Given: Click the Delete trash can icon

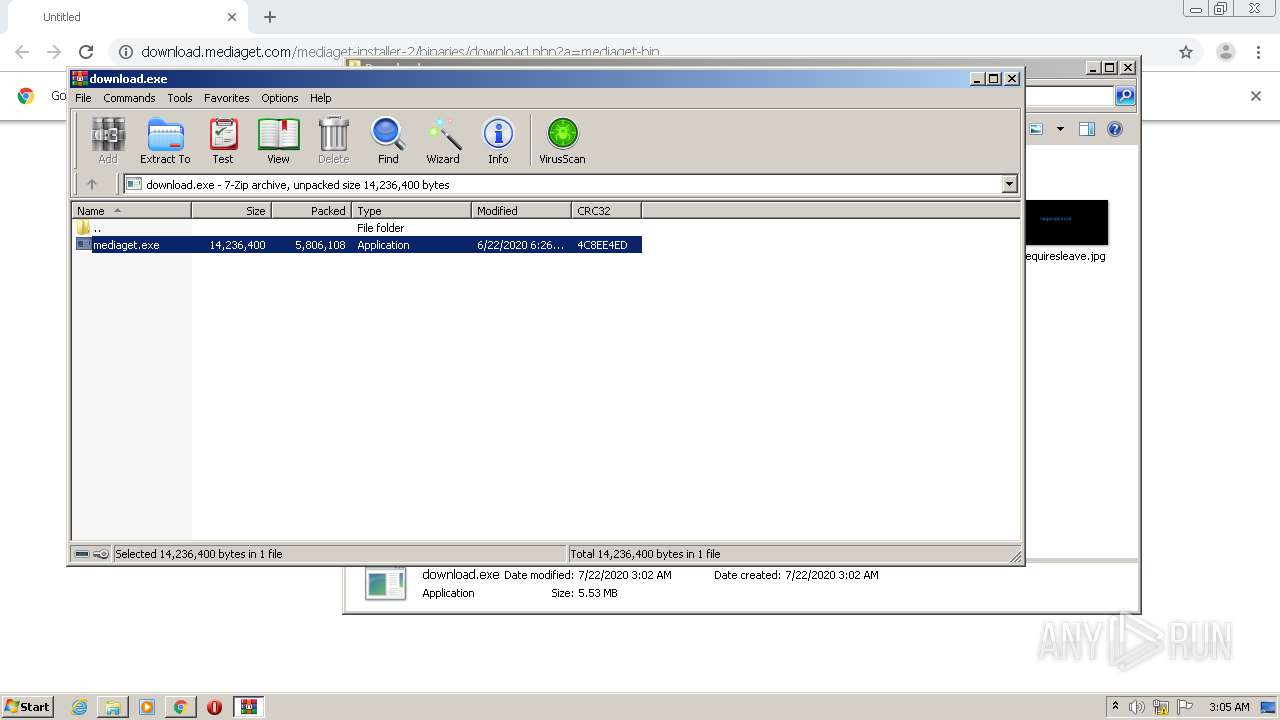Looking at the screenshot, I should (333, 140).
